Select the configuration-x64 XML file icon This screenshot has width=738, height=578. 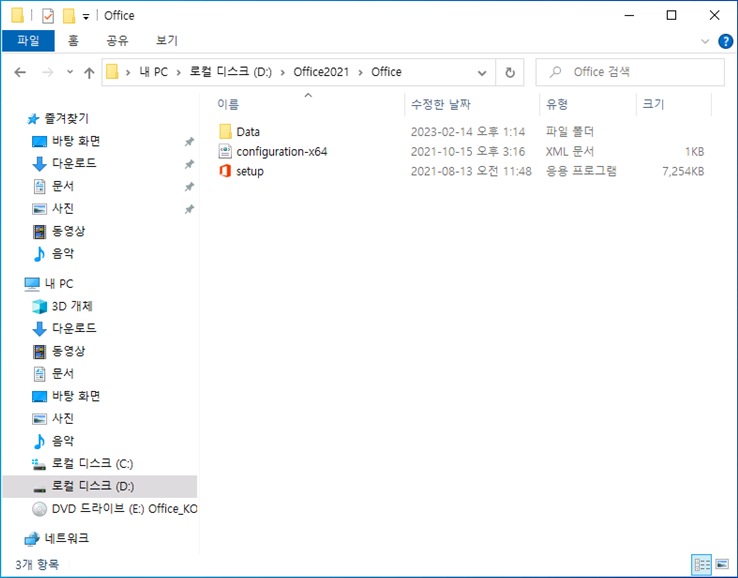click(x=225, y=151)
